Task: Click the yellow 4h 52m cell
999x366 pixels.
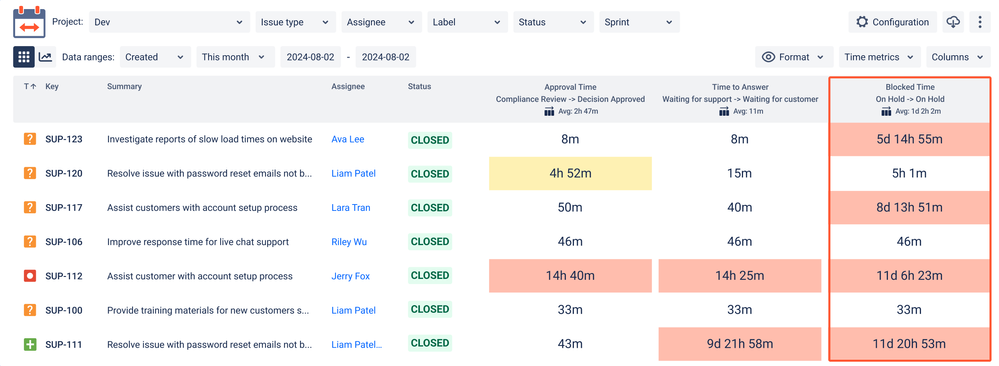Action: (570, 173)
